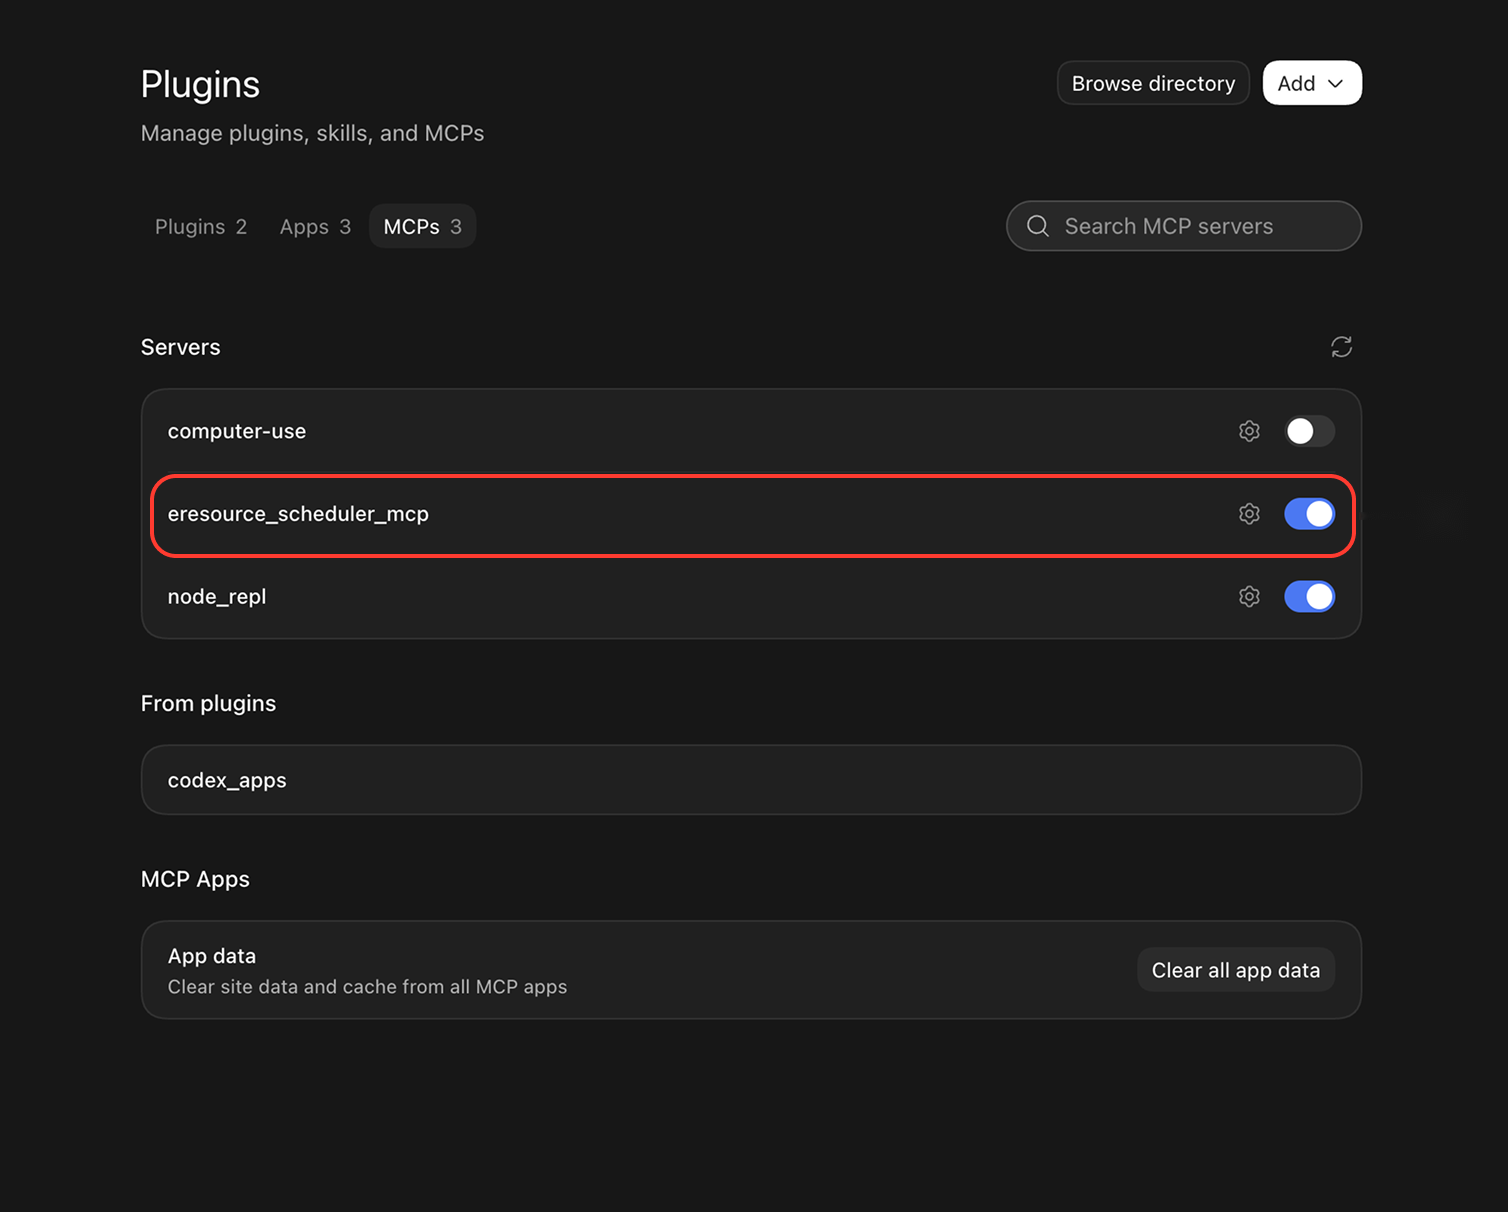The width and height of the screenshot is (1508, 1212).
Task: Switch to the Plugins tab
Action: pos(201,227)
